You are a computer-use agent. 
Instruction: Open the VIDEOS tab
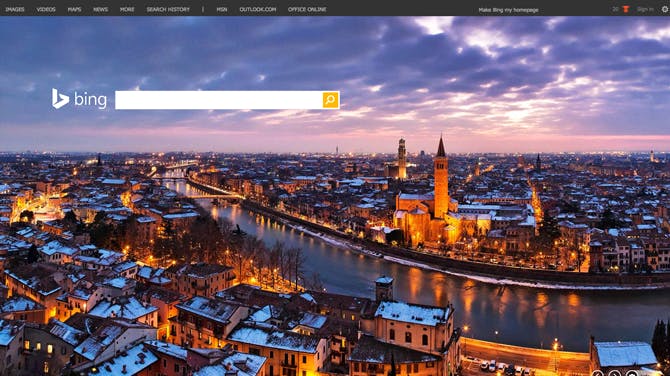click(x=46, y=9)
